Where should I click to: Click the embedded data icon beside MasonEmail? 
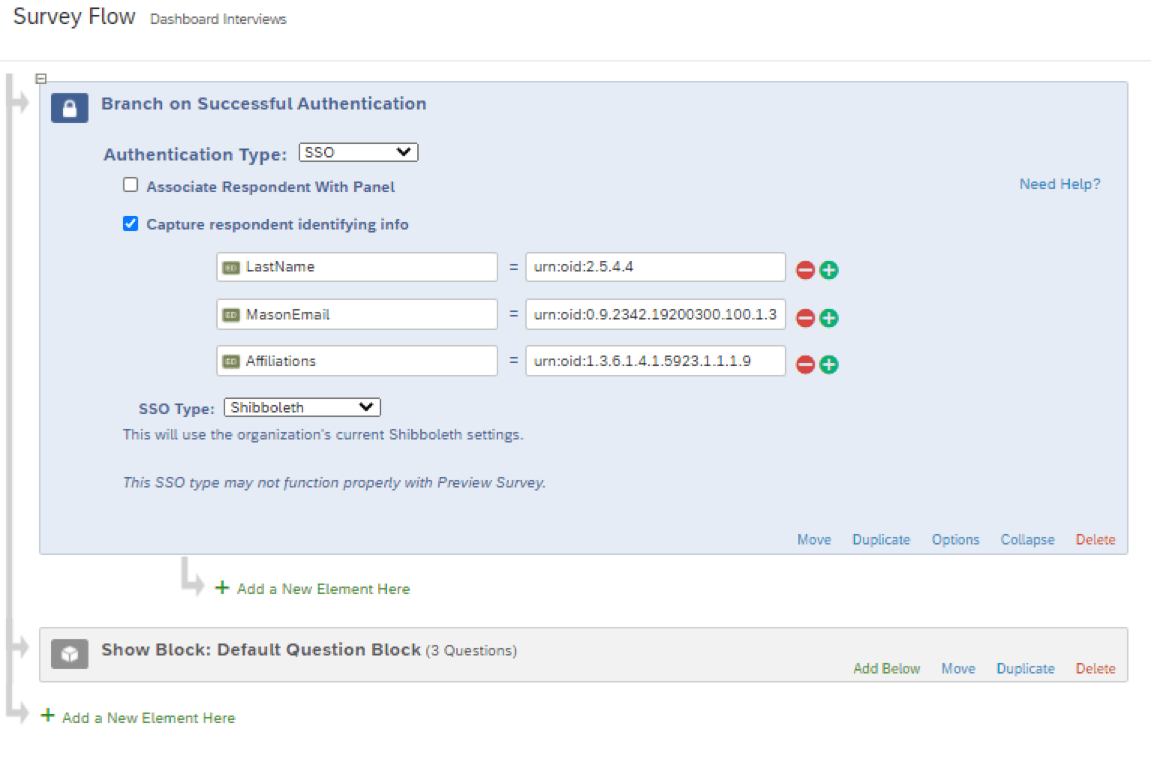[231, 313]
